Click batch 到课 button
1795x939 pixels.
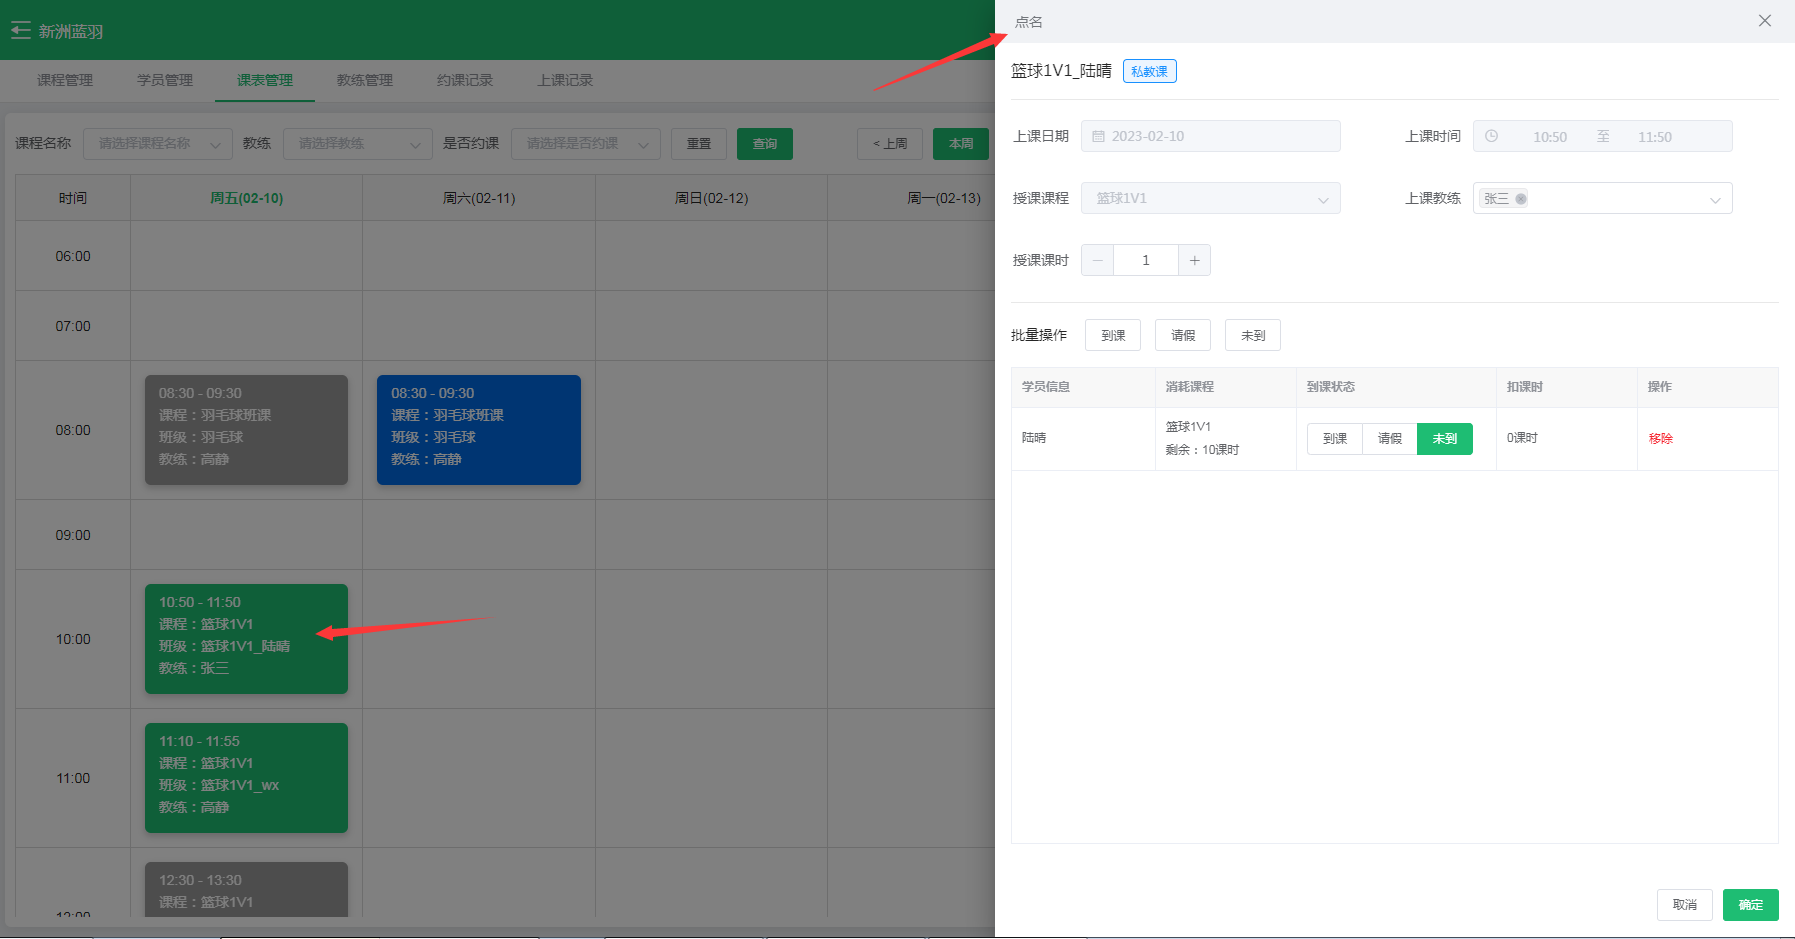click(1112, 336)
